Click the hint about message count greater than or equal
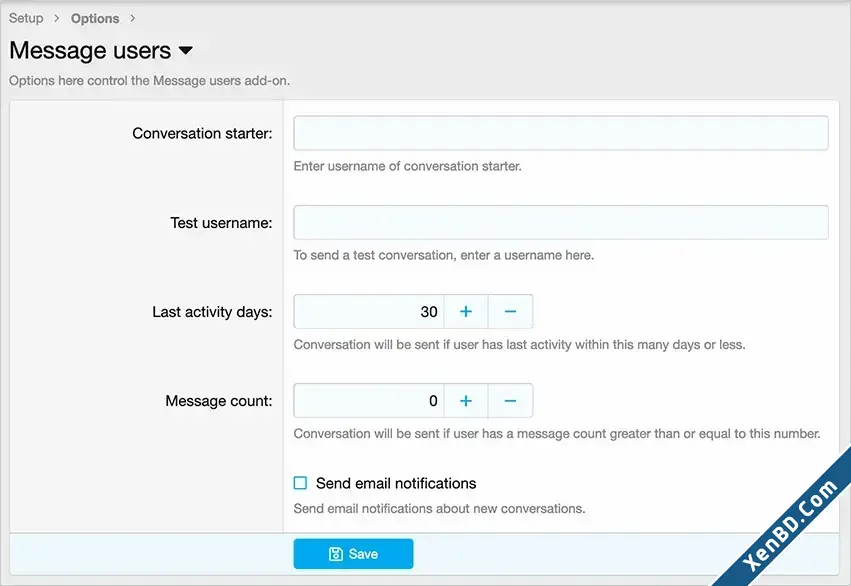851x586 pixels. 557,434
